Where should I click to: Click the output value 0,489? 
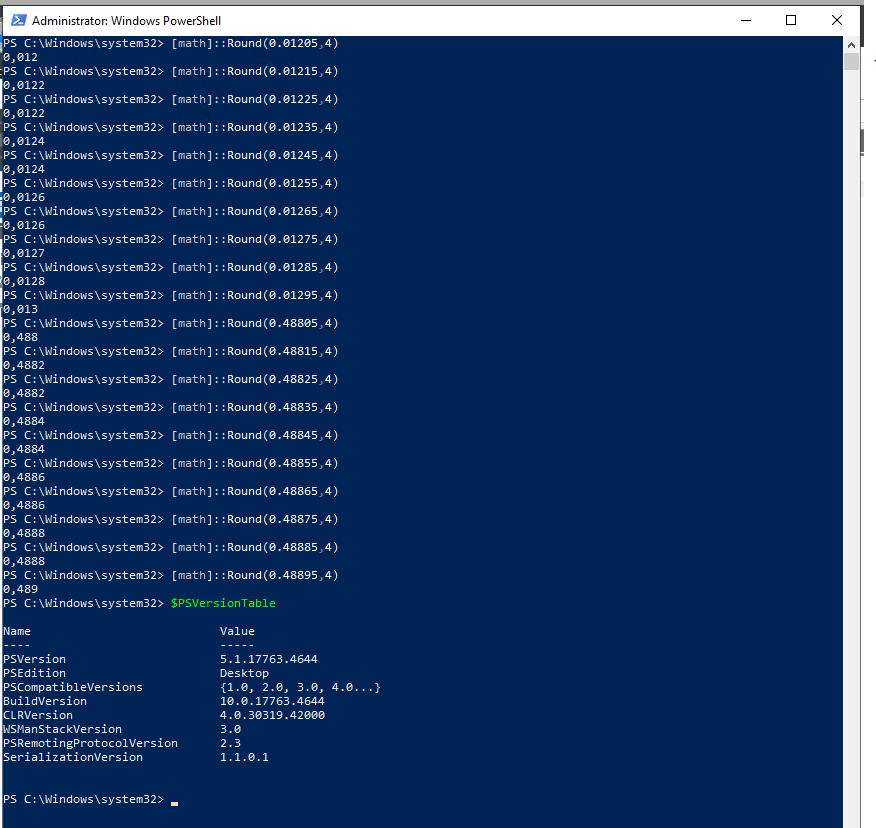click(21, 589)
